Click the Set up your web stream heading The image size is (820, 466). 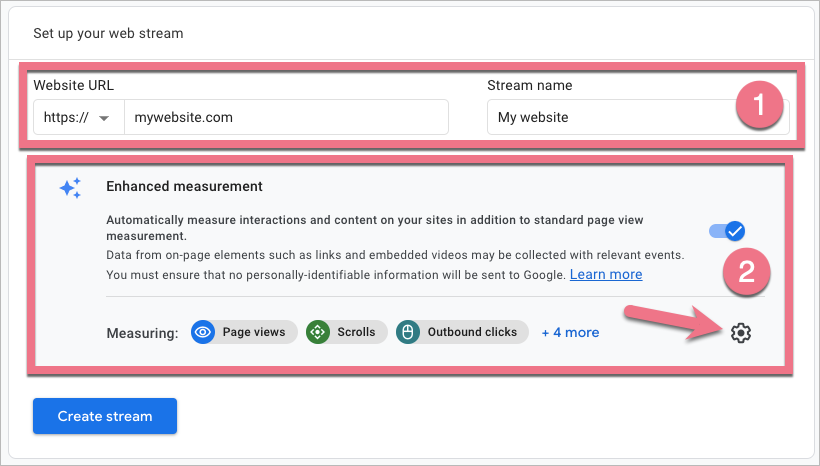108,33
